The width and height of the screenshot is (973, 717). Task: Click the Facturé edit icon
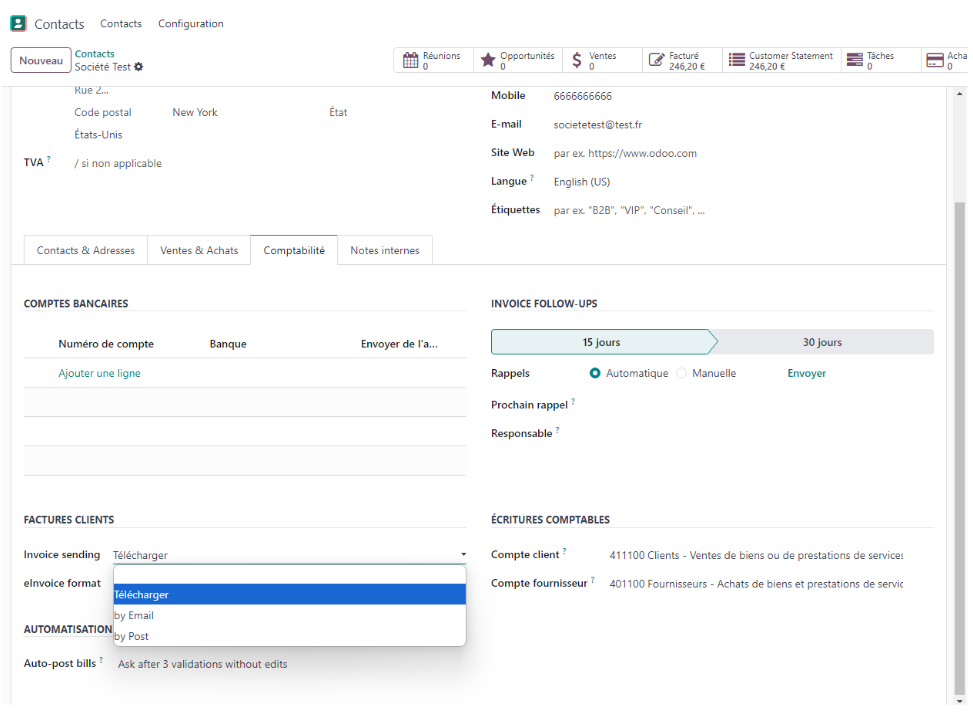coord(656,60)
